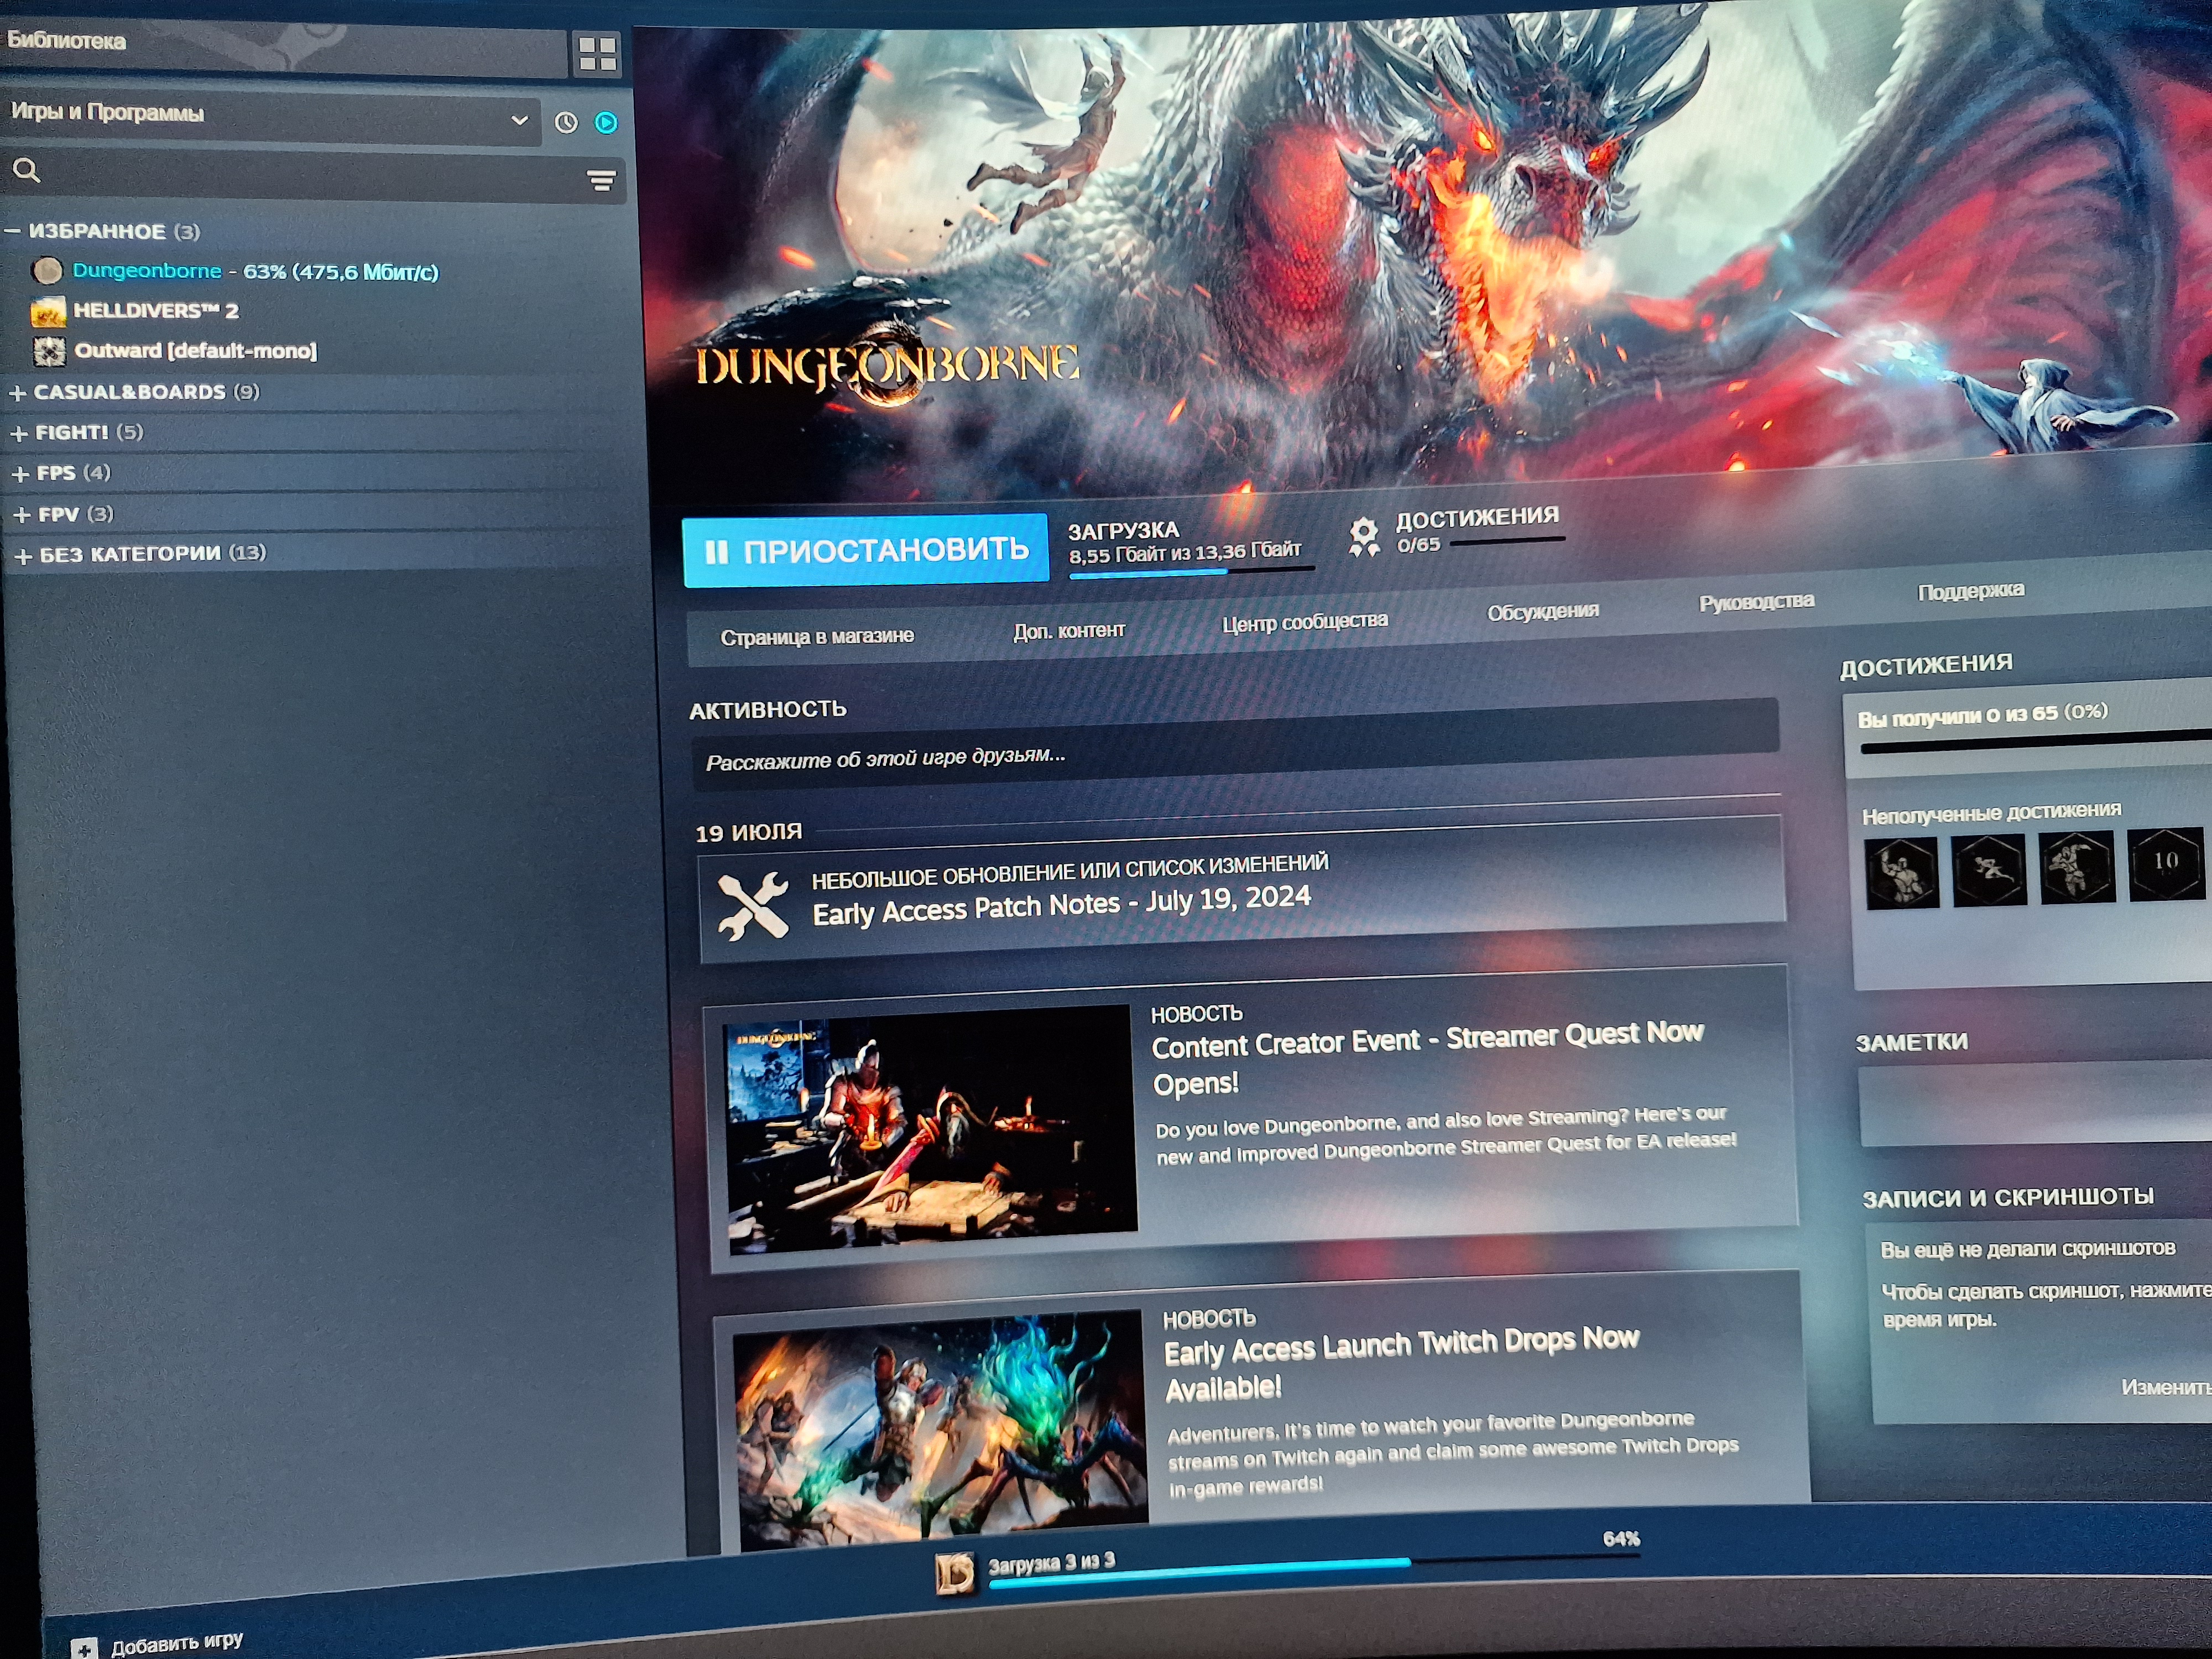Click the ДОСТИЖЕНИЯ right panel heading
The width and height of the screenshot is (2212, 1659).
[x=1926, y=666]
